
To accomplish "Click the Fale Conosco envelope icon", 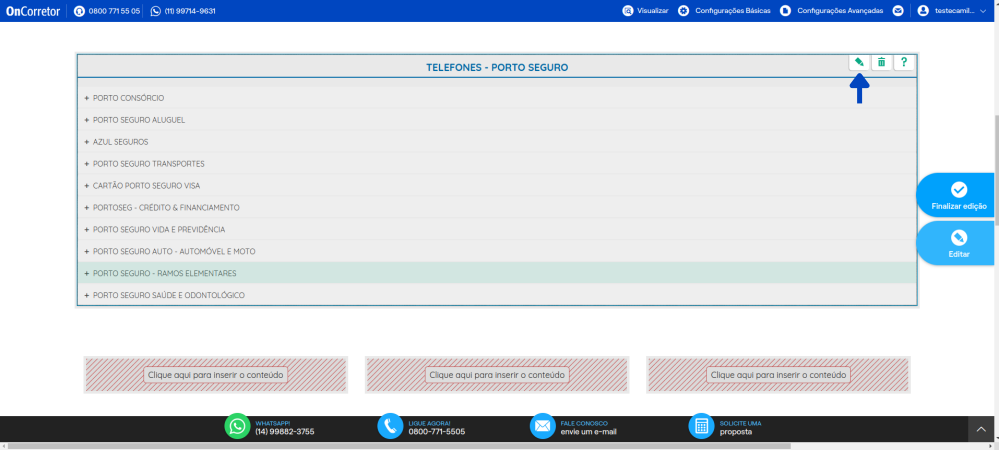I will tap(543, 426).
